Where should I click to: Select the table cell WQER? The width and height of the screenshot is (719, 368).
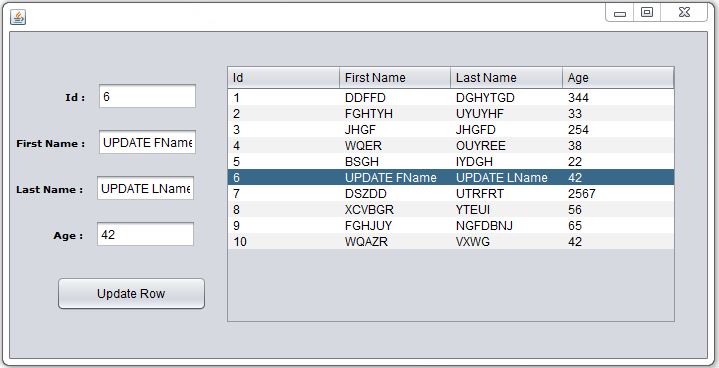[x=395, y=146]
